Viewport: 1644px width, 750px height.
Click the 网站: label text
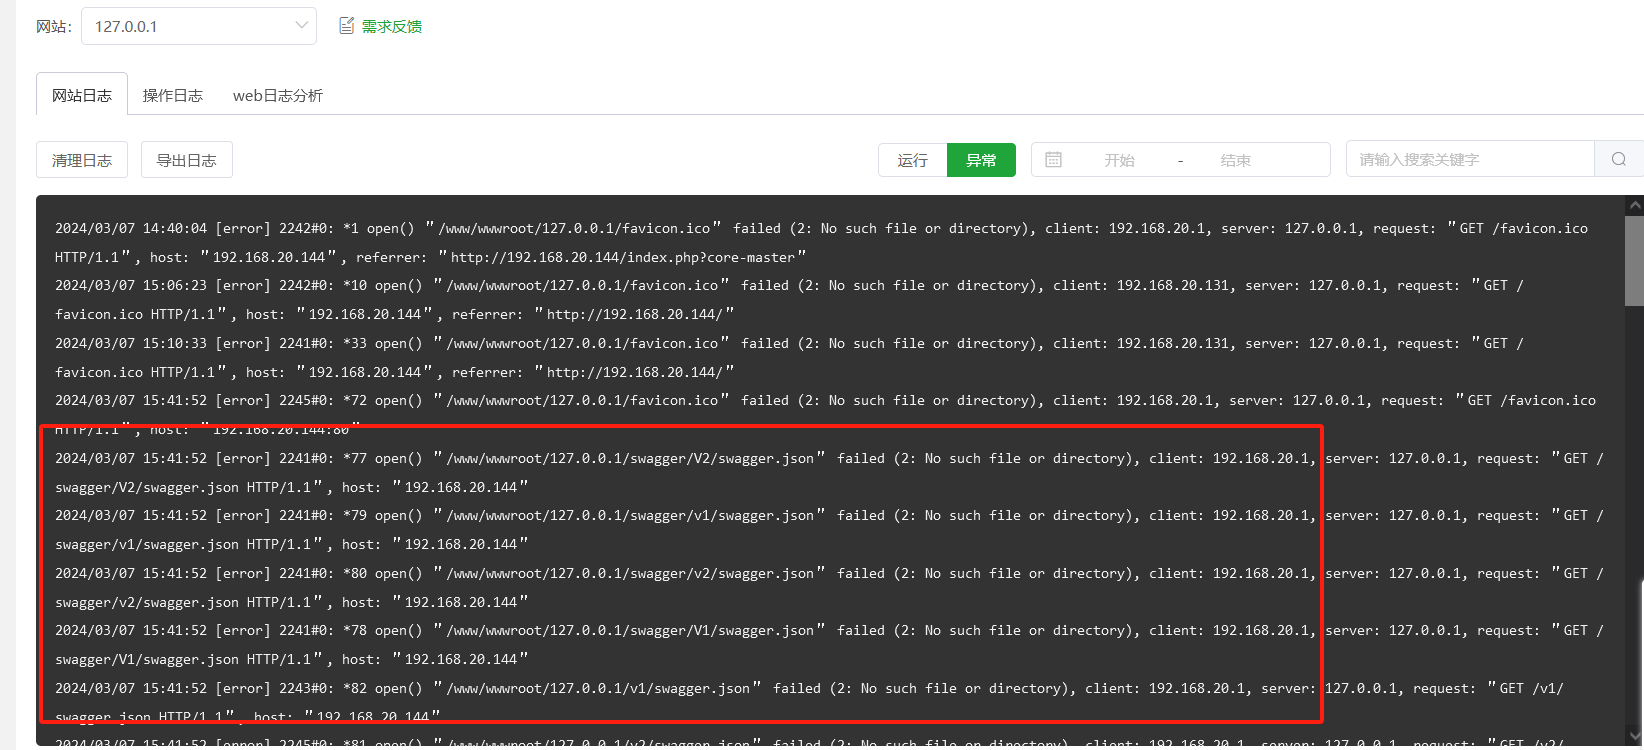coord(54,26)
